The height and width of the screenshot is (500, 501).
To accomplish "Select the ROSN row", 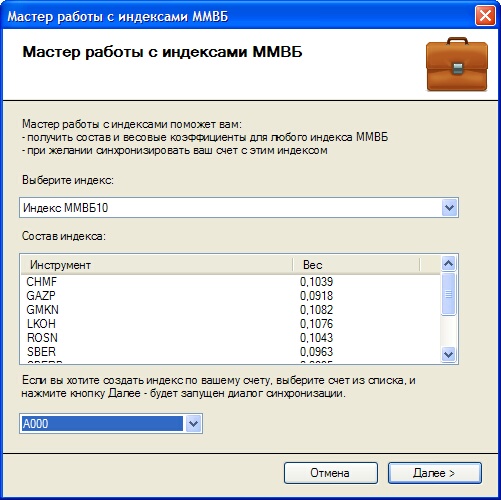I will tap(230, 338).
